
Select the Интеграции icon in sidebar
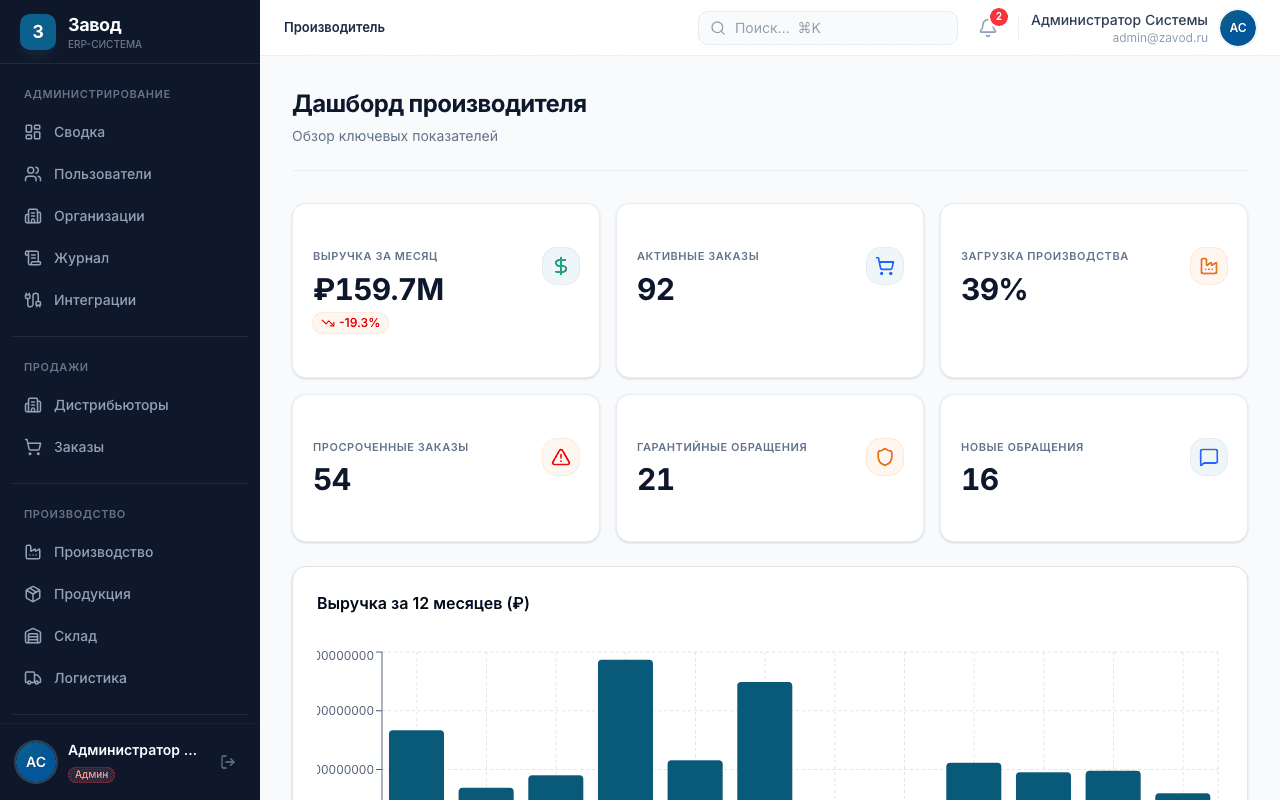click(x=31, y=300)
